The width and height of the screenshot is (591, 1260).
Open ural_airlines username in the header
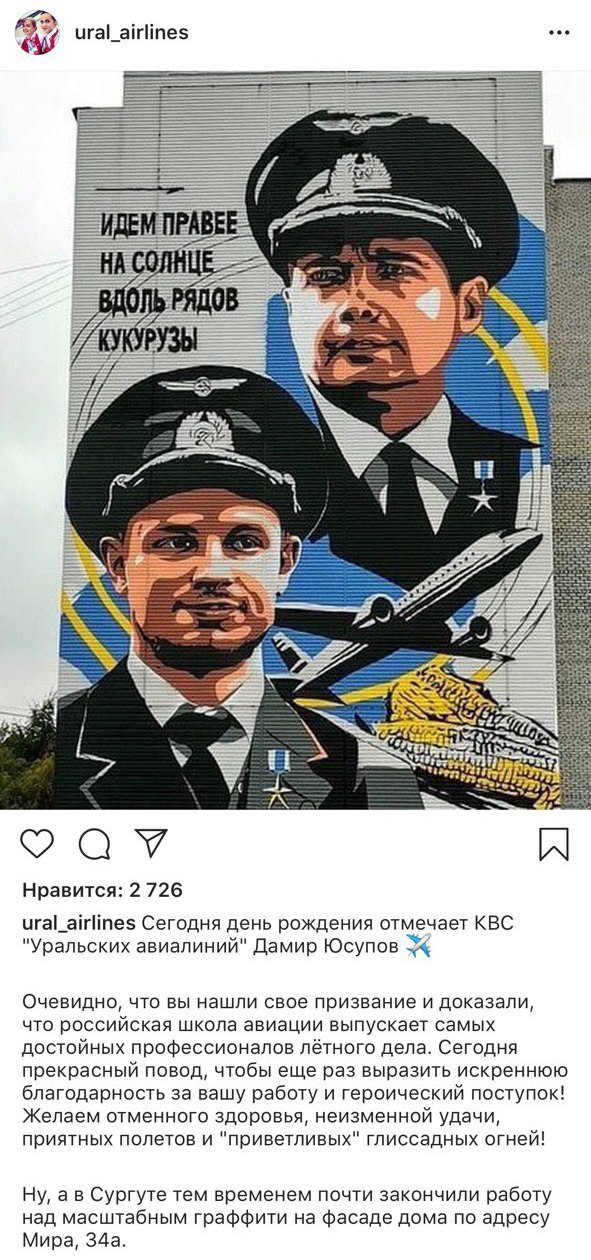pyautogui.click(x=131, y=33)
